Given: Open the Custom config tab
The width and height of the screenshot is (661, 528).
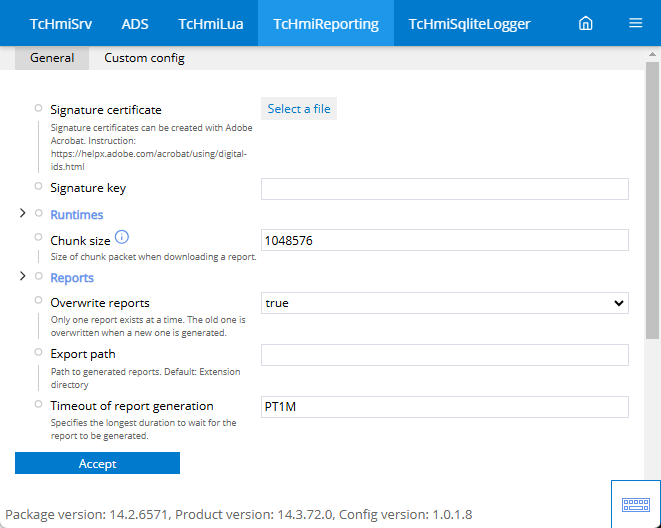Looking at the screenshot, I should click(144, 58).
